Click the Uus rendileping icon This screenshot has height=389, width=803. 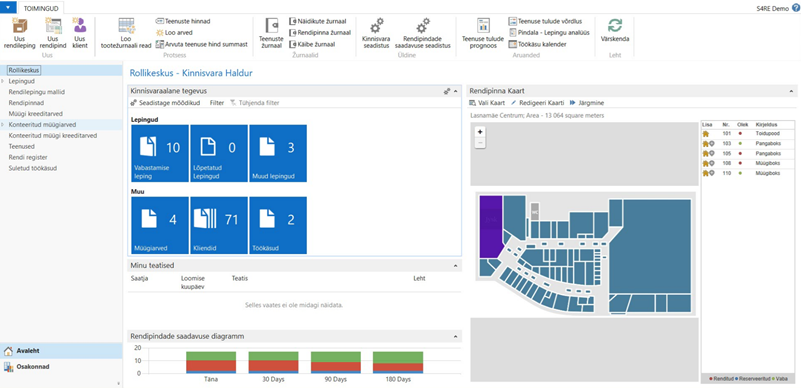click(x=20, y=26)
